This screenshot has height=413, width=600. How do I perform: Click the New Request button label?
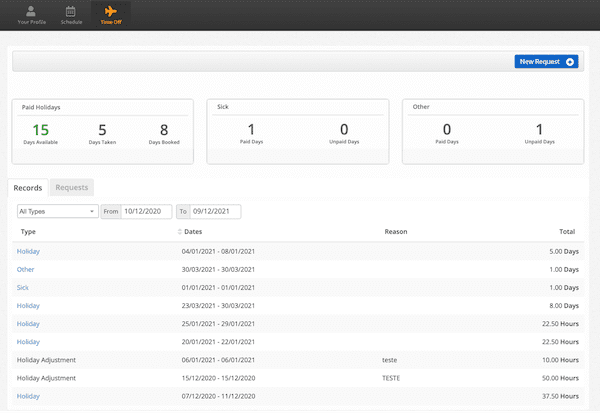(x=540, y=62)
